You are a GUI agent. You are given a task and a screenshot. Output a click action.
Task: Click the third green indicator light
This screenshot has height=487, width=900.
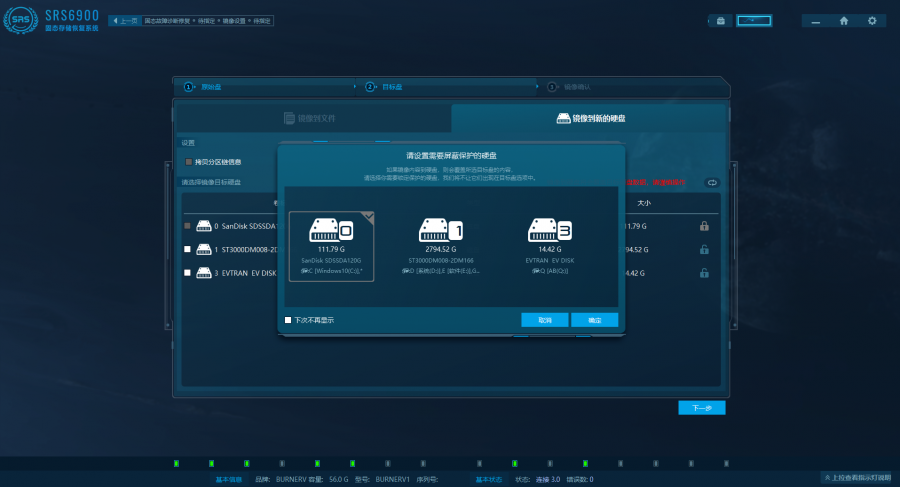[247, 463]
